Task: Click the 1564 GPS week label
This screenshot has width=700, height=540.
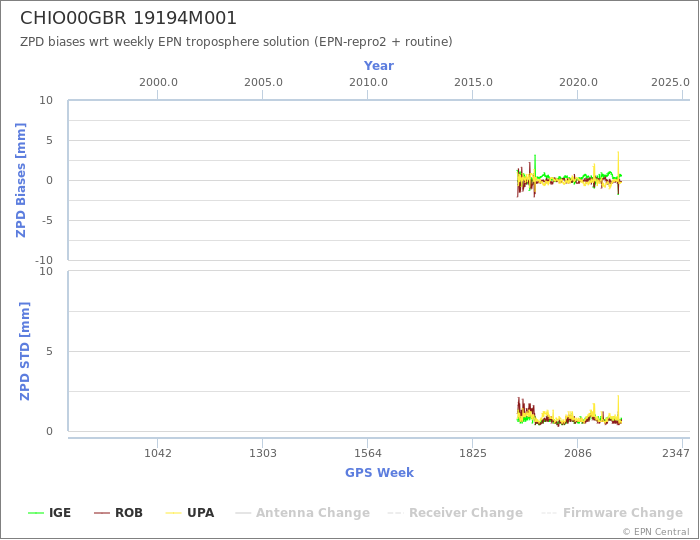Action: (x=367, y=453)
